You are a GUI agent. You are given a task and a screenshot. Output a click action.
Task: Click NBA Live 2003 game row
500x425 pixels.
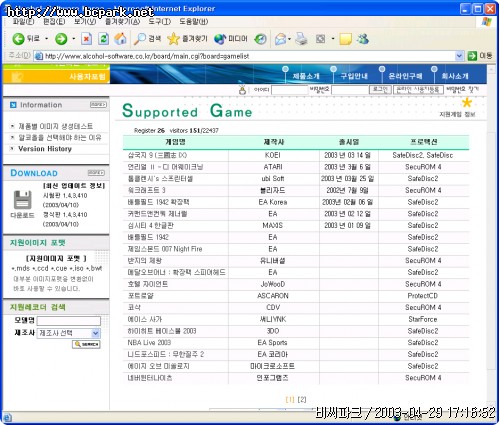pos(296,343)
